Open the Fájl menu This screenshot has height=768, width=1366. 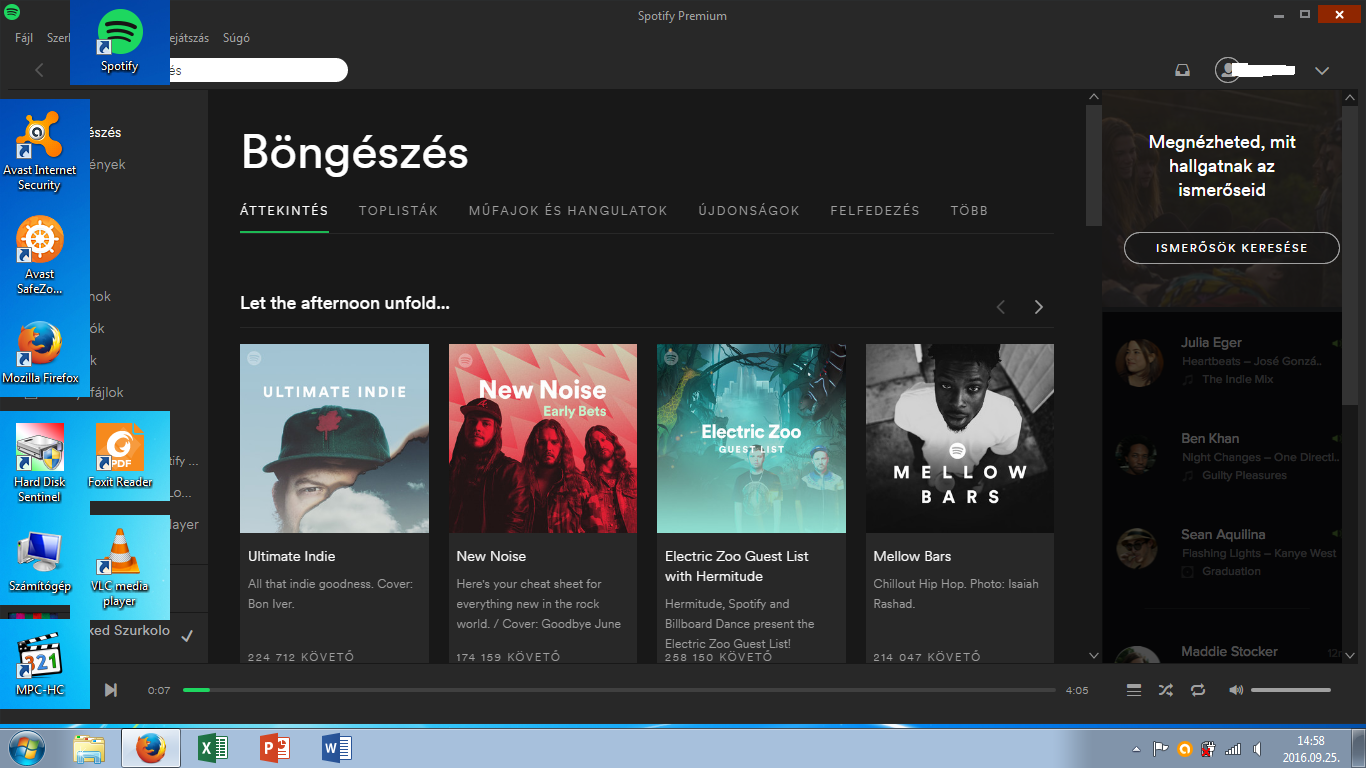click(x=24, y=38)
